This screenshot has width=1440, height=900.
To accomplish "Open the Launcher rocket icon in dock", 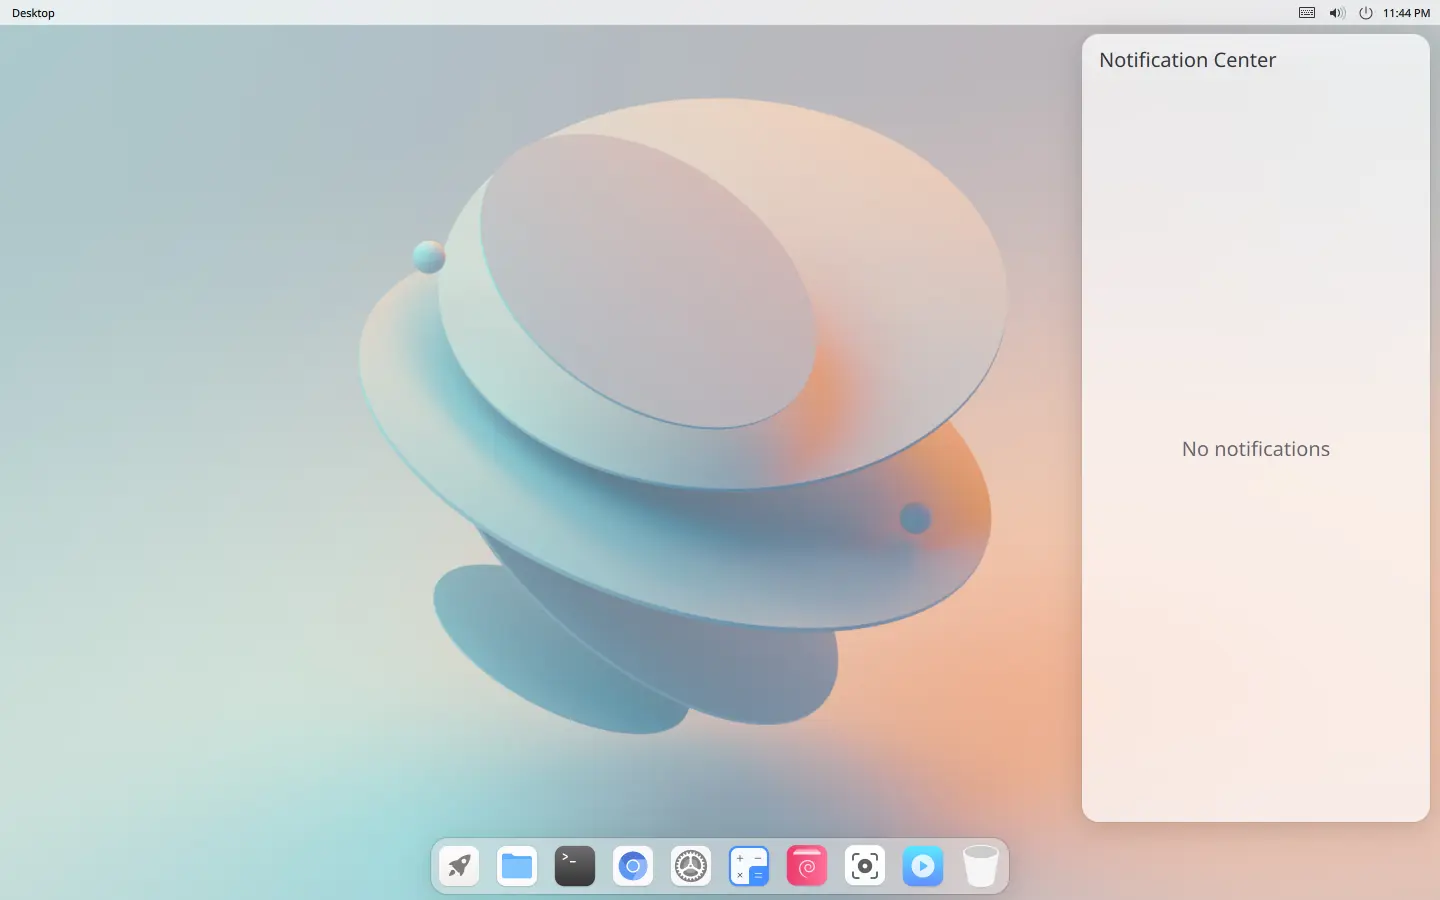I will pyautogui.click(x=459, y=866).
